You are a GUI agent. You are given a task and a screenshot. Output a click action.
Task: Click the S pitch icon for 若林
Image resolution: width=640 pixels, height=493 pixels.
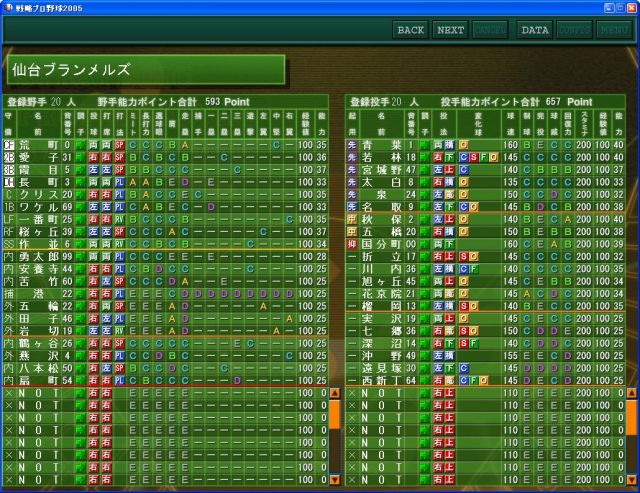pyautogui.click(x=473, y=158)
